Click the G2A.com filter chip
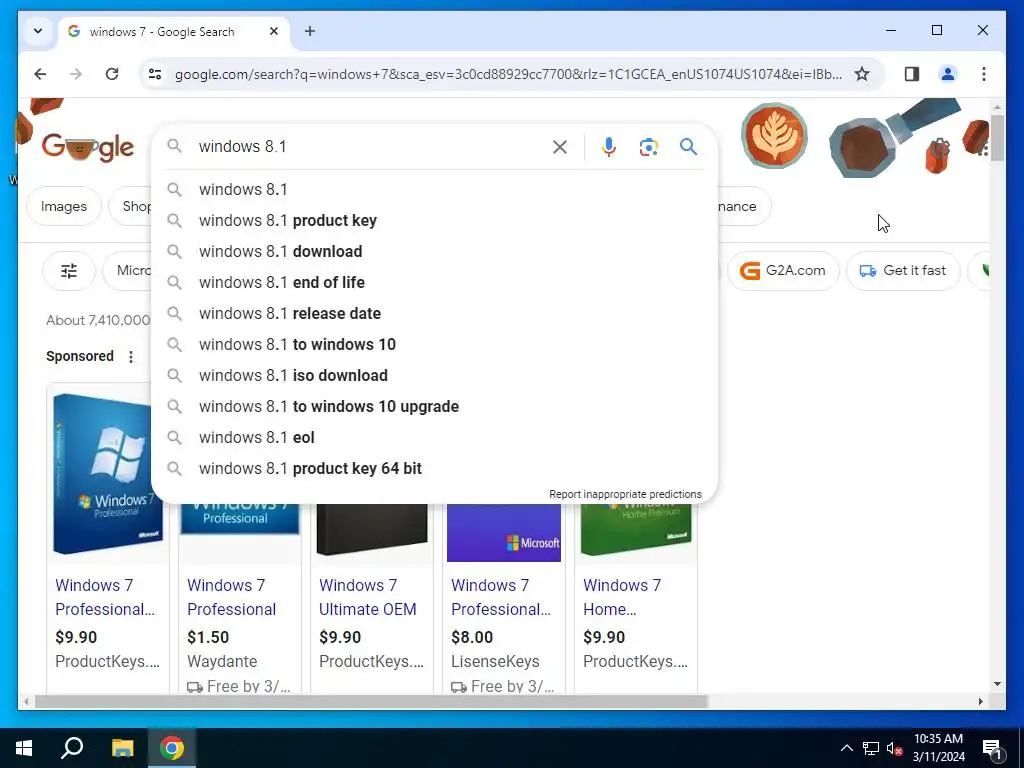Viewport: 1024px width, 768px height. [x=783, y=270]
